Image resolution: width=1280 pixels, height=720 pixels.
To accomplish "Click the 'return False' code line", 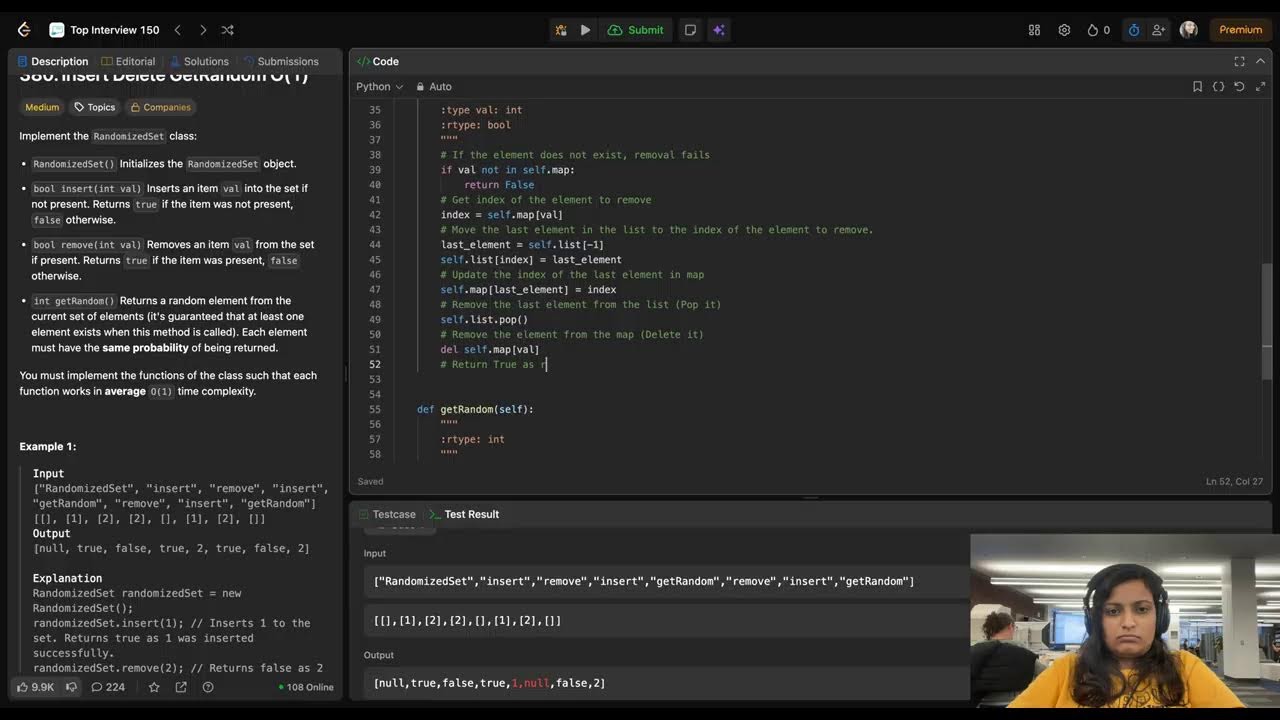I will pos(499,185).
